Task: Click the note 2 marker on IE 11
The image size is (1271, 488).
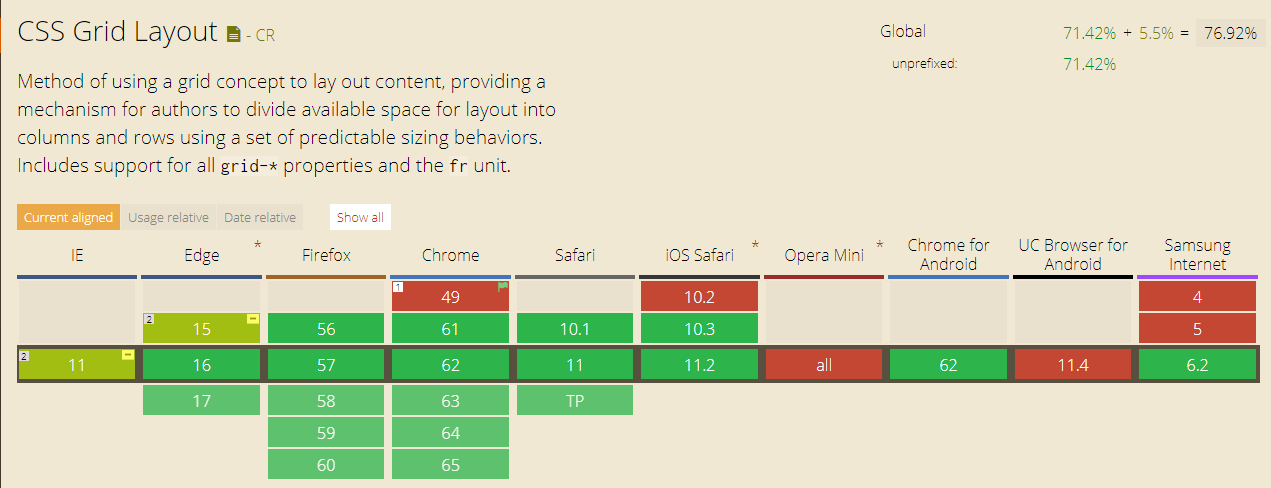Action: coord(24,355)
